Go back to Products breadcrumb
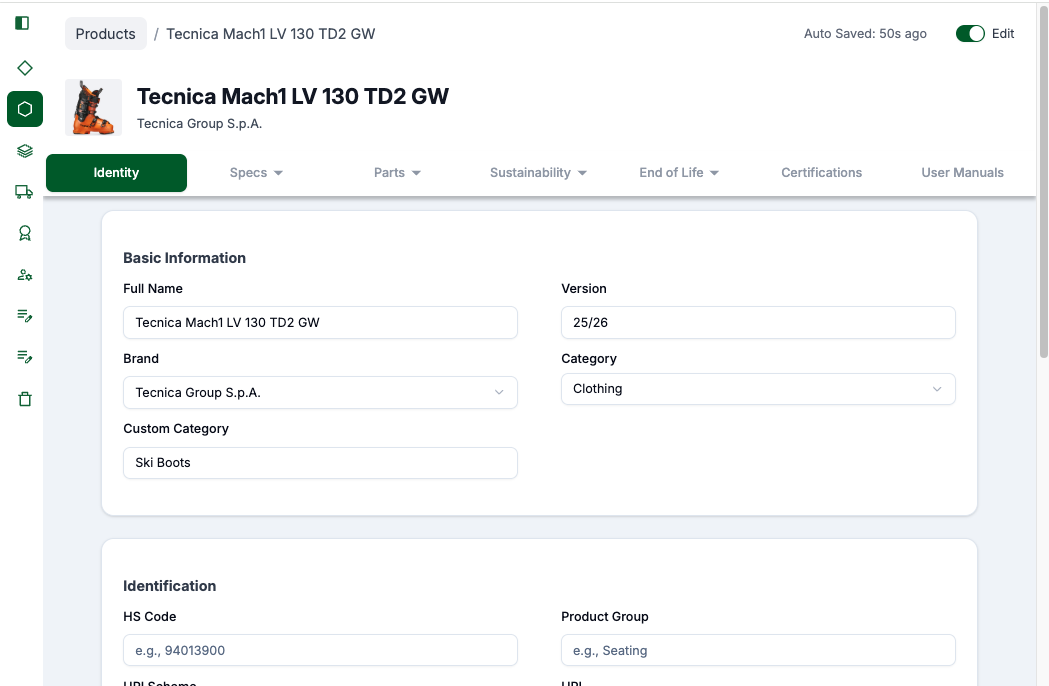This screenshot has width=1049, height=686. [x=105, y=34]
